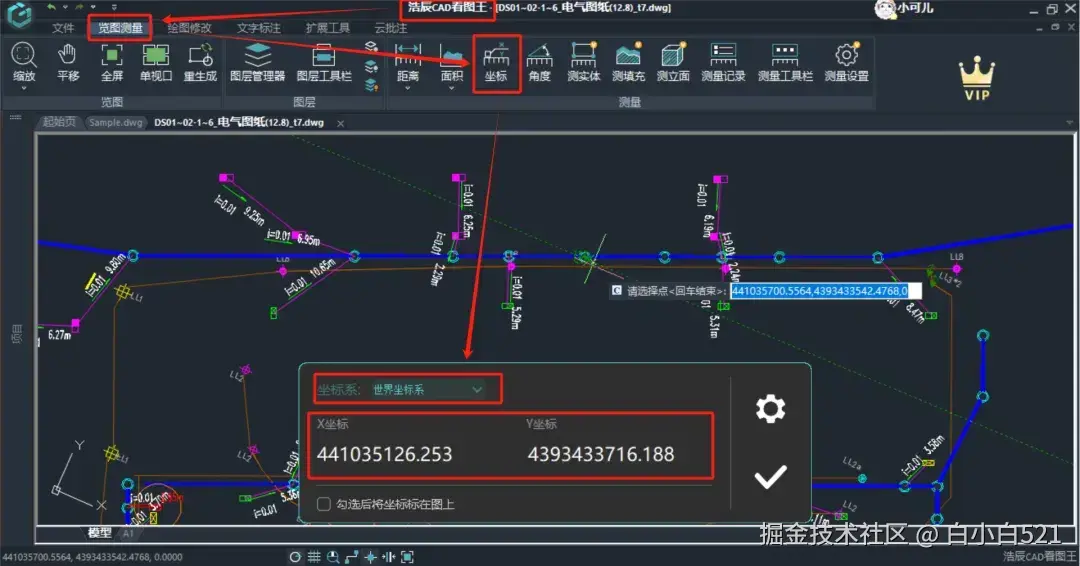Select the 距离 distance measurement tool
1080x566 pixels.
(408, 61)
